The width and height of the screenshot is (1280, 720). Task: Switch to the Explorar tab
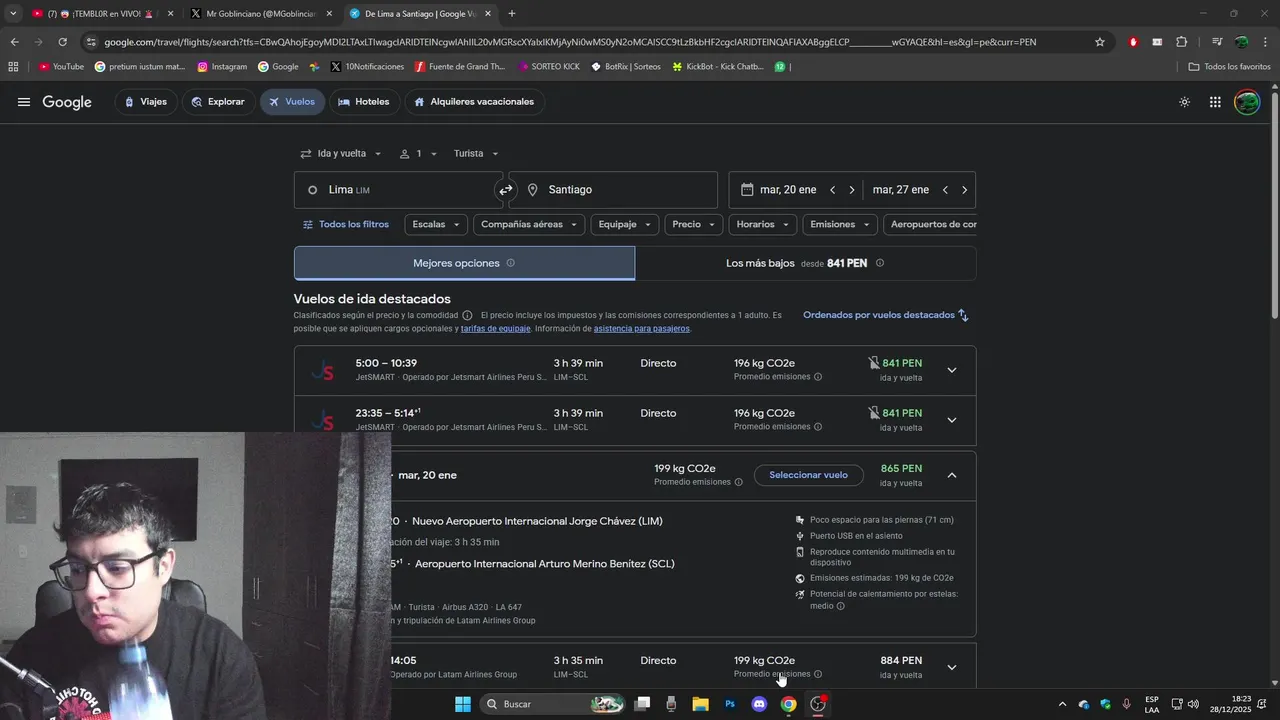tap(218, 102)
